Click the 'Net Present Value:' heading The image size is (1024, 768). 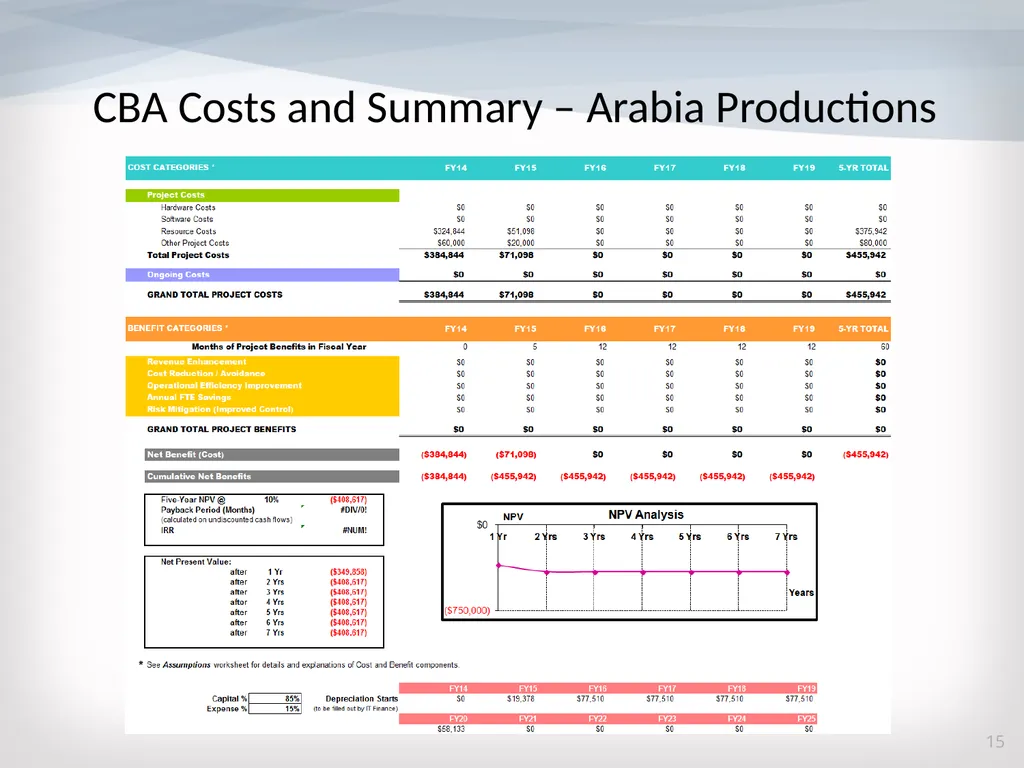tap(196, 562)
